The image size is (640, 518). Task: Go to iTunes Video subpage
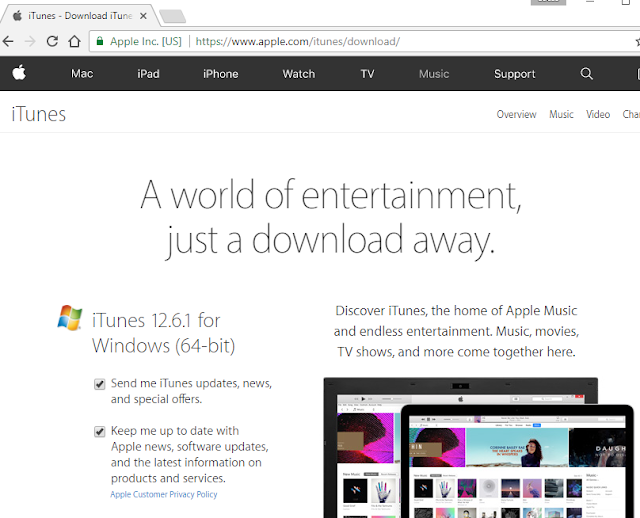pyautogui.click(x=598, y=114)
